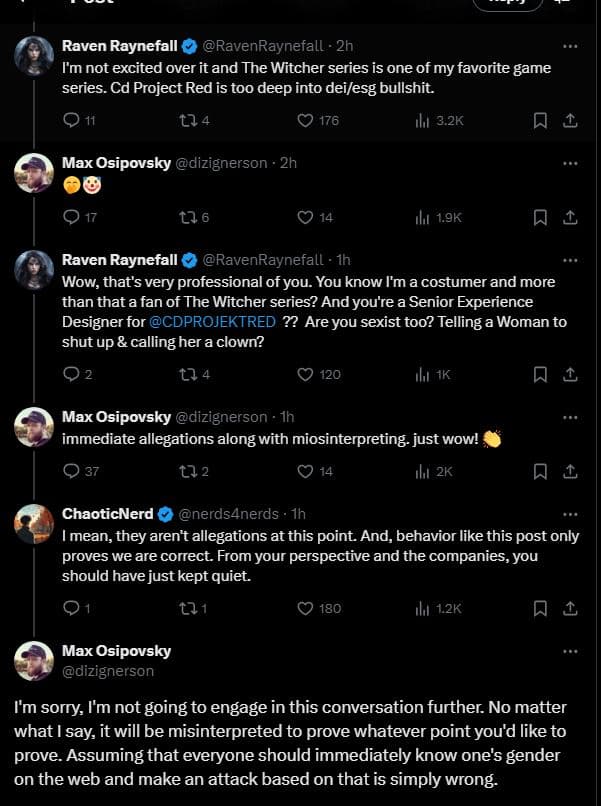Open the @CDPROJEKTRED mention link
Image resolution: width=601 pixels, height=806 pixels.
pyautogui.click(x=210, y=320)
